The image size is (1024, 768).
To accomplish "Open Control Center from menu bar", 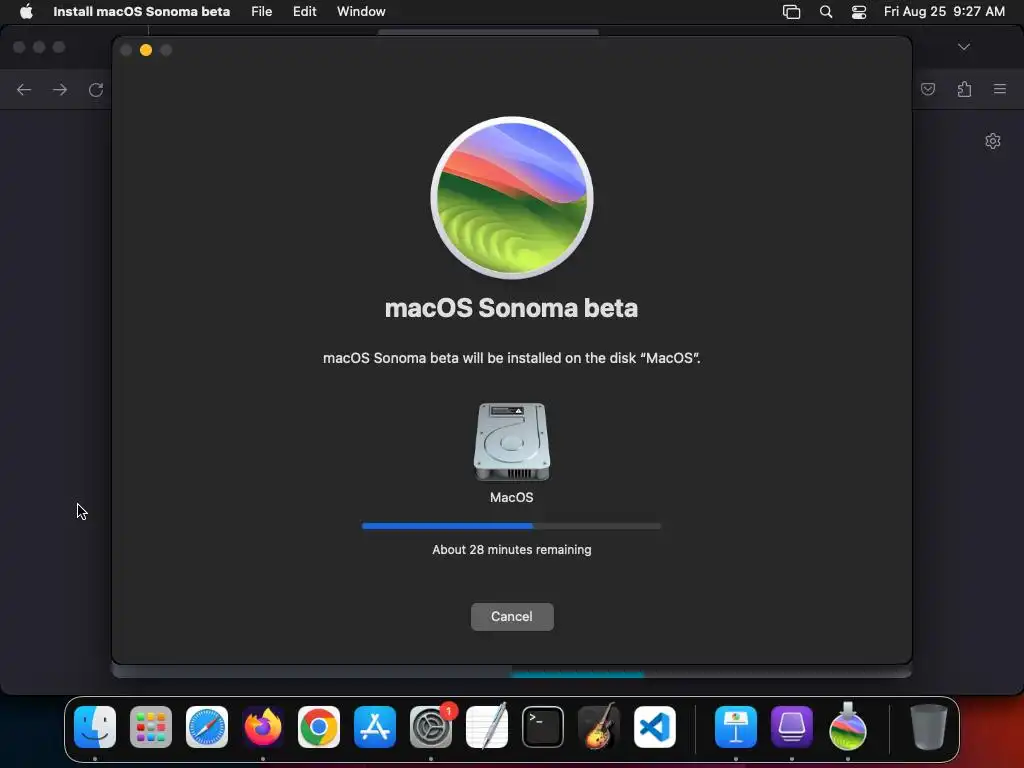I will [x=859, y=12].
